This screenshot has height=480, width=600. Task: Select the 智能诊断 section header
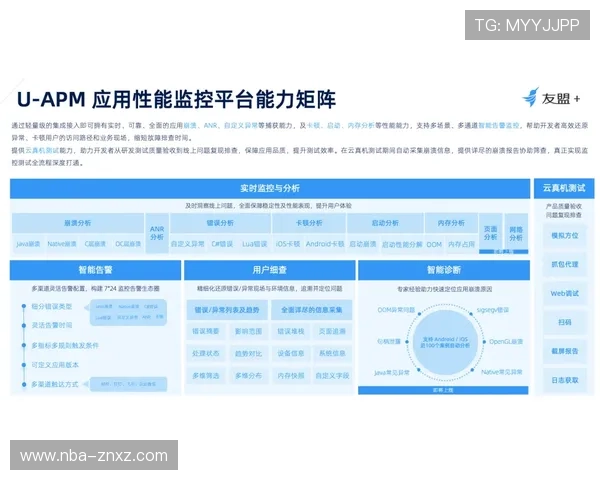pos(444,270)
